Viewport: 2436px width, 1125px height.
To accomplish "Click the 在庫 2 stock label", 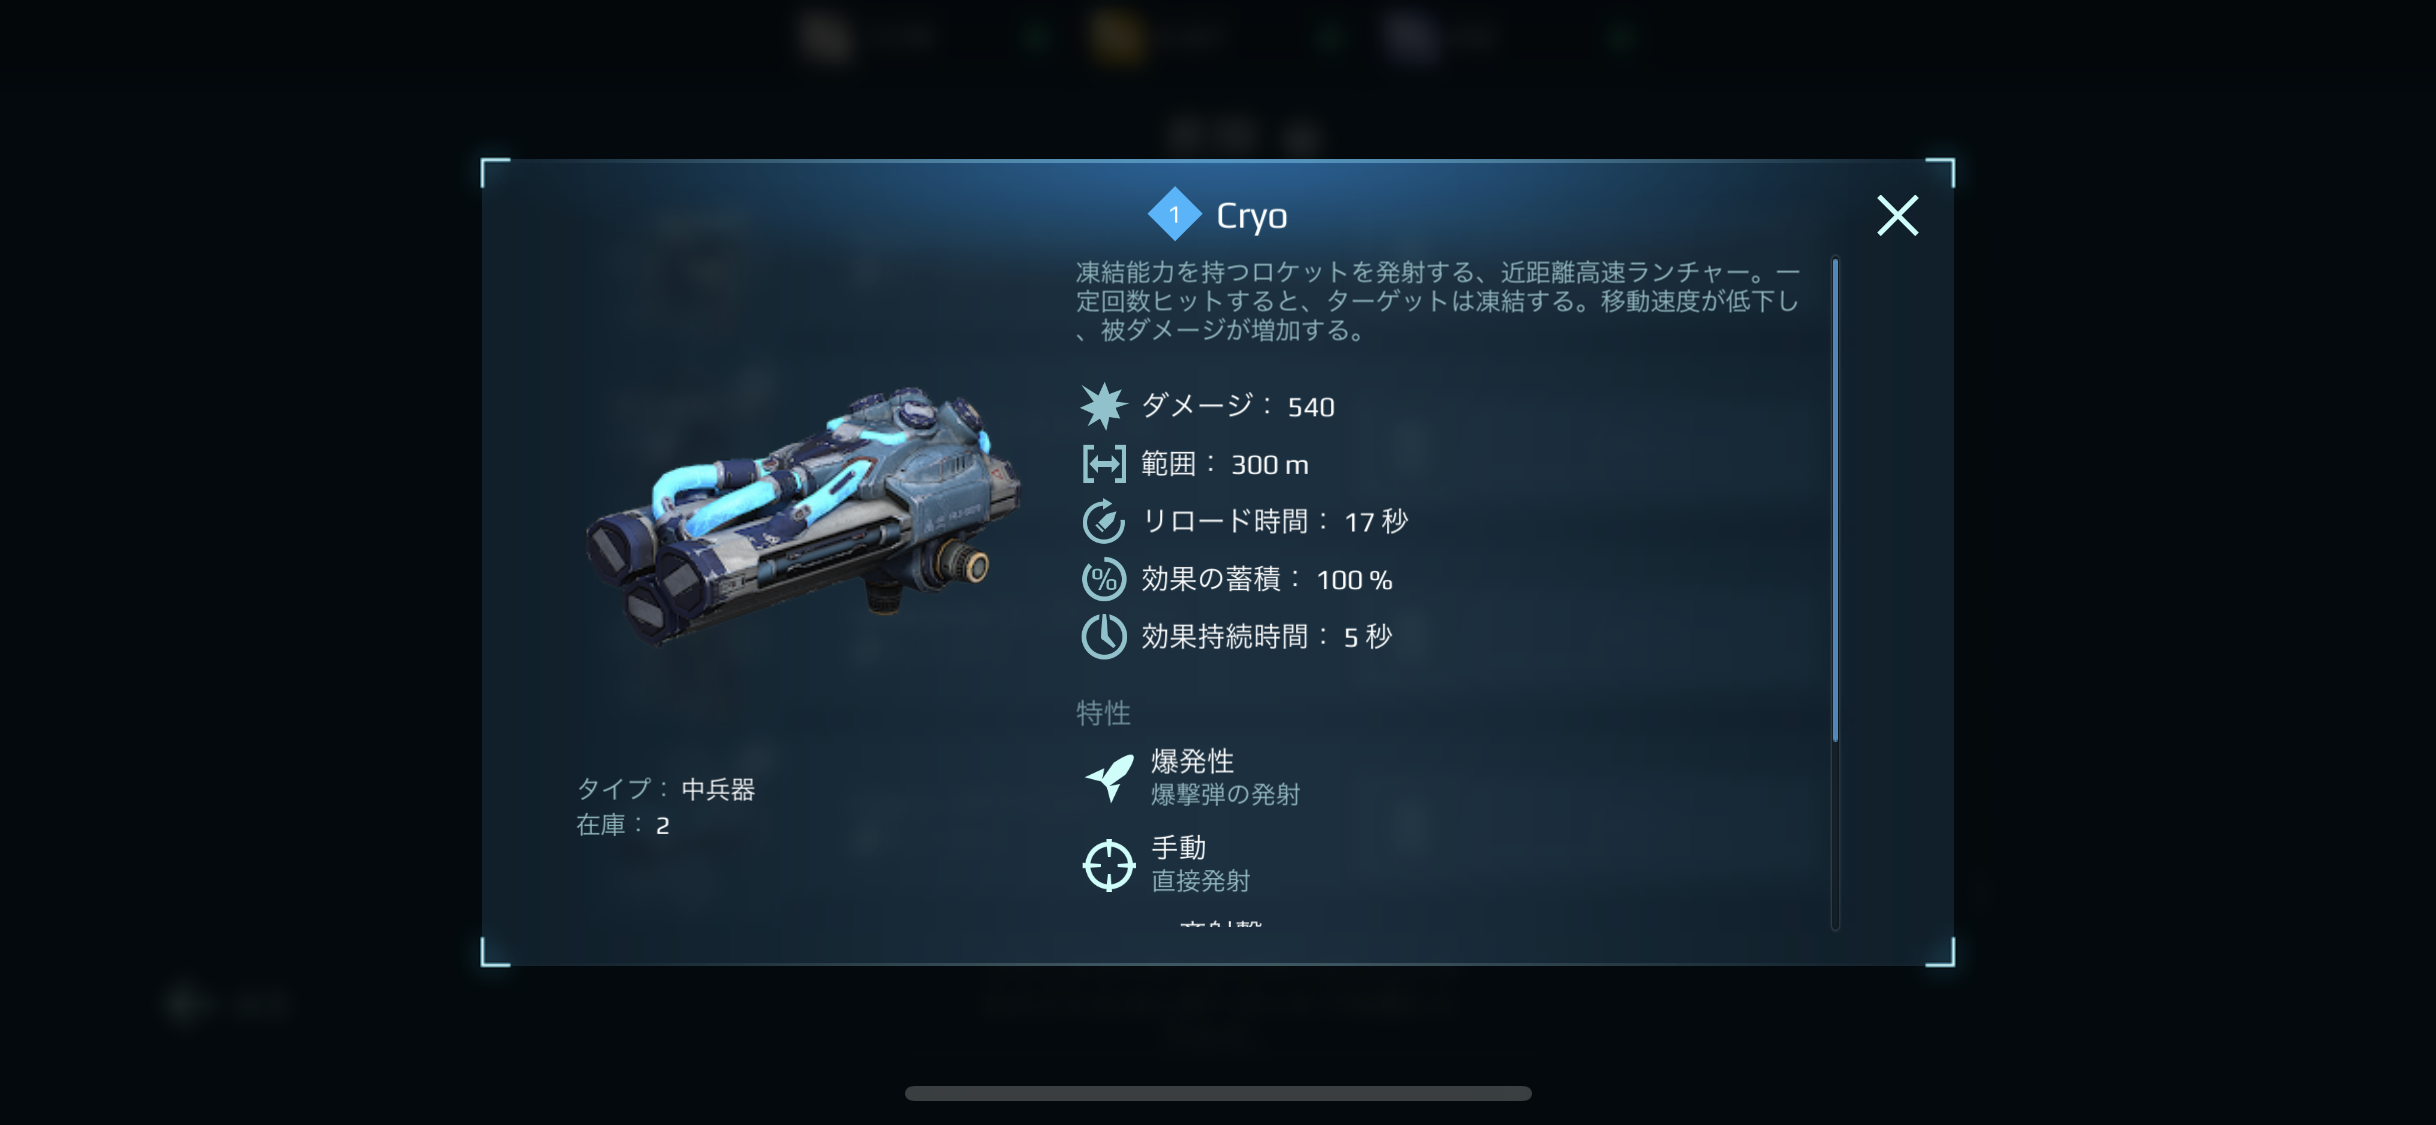I will coord(622,825).
